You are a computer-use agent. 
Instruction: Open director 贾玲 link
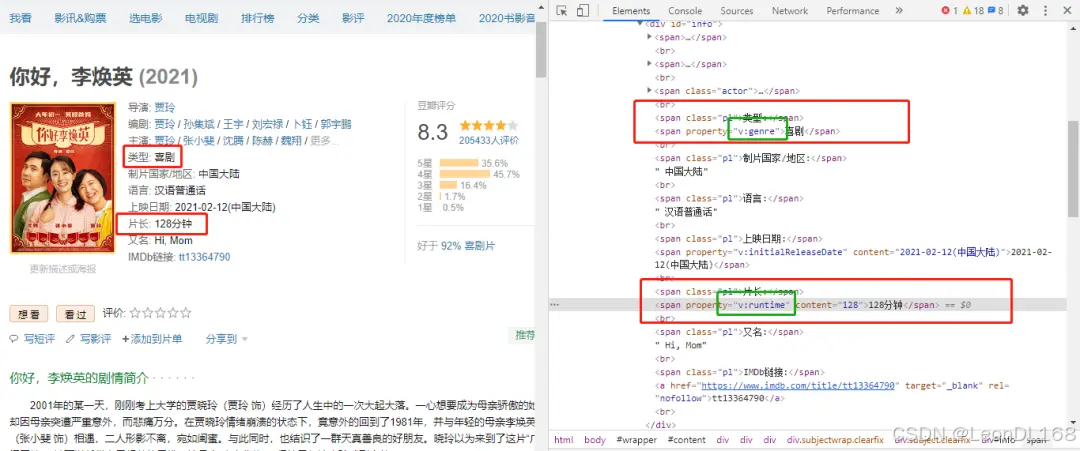pyautogui.click(x=165, y=107)
